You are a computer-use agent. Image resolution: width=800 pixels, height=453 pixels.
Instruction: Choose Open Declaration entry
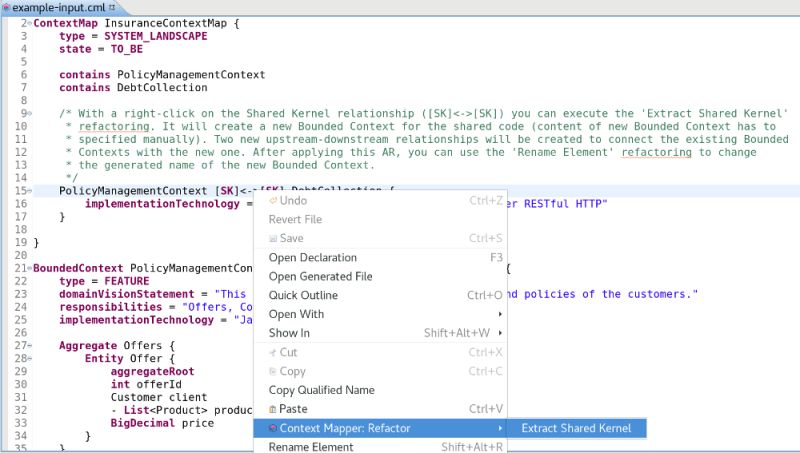[312, 258]
